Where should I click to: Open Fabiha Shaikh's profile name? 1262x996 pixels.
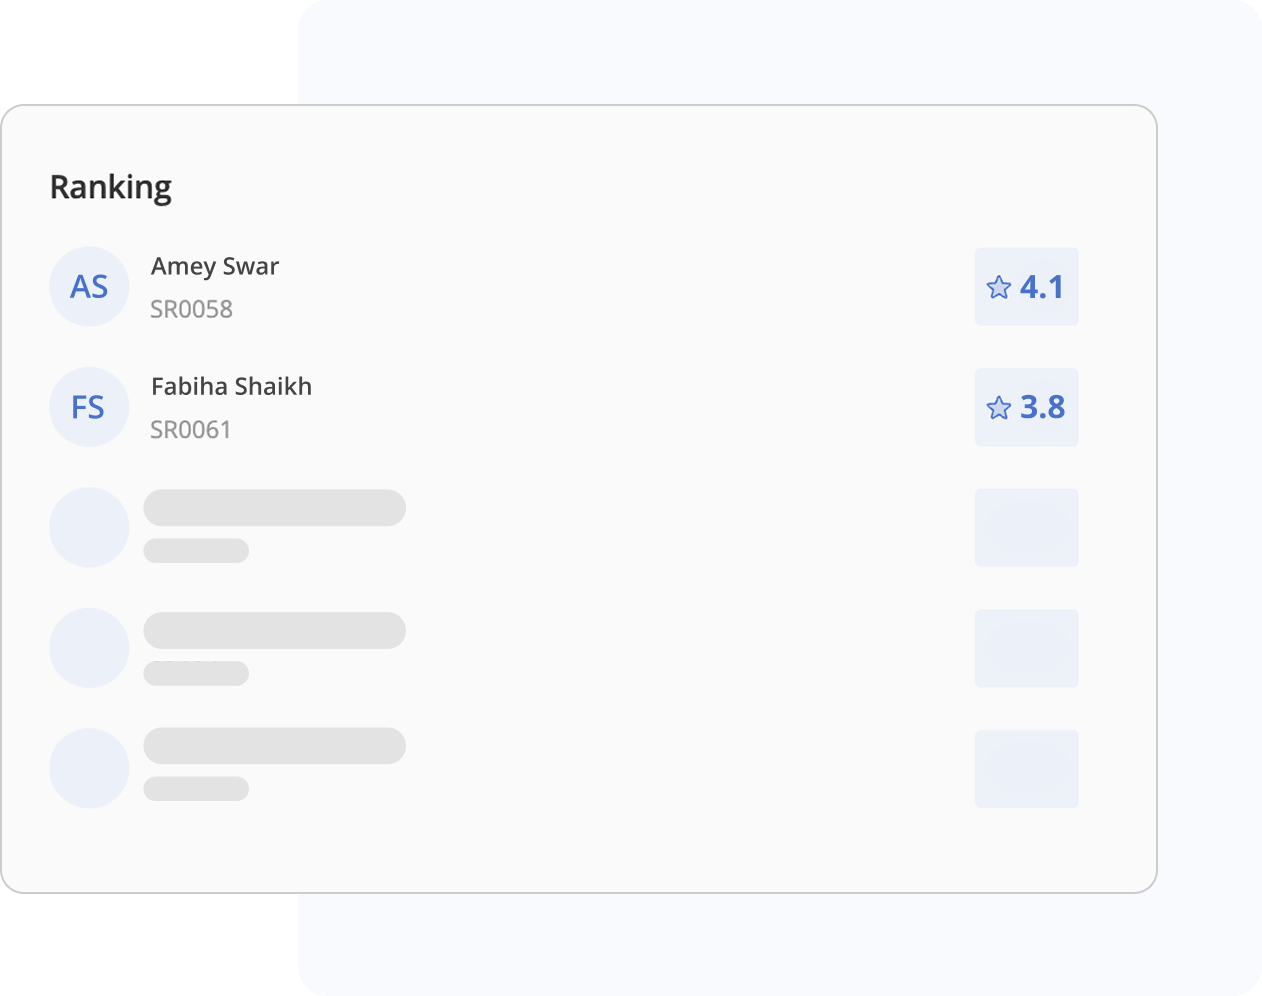click(231, 387)
